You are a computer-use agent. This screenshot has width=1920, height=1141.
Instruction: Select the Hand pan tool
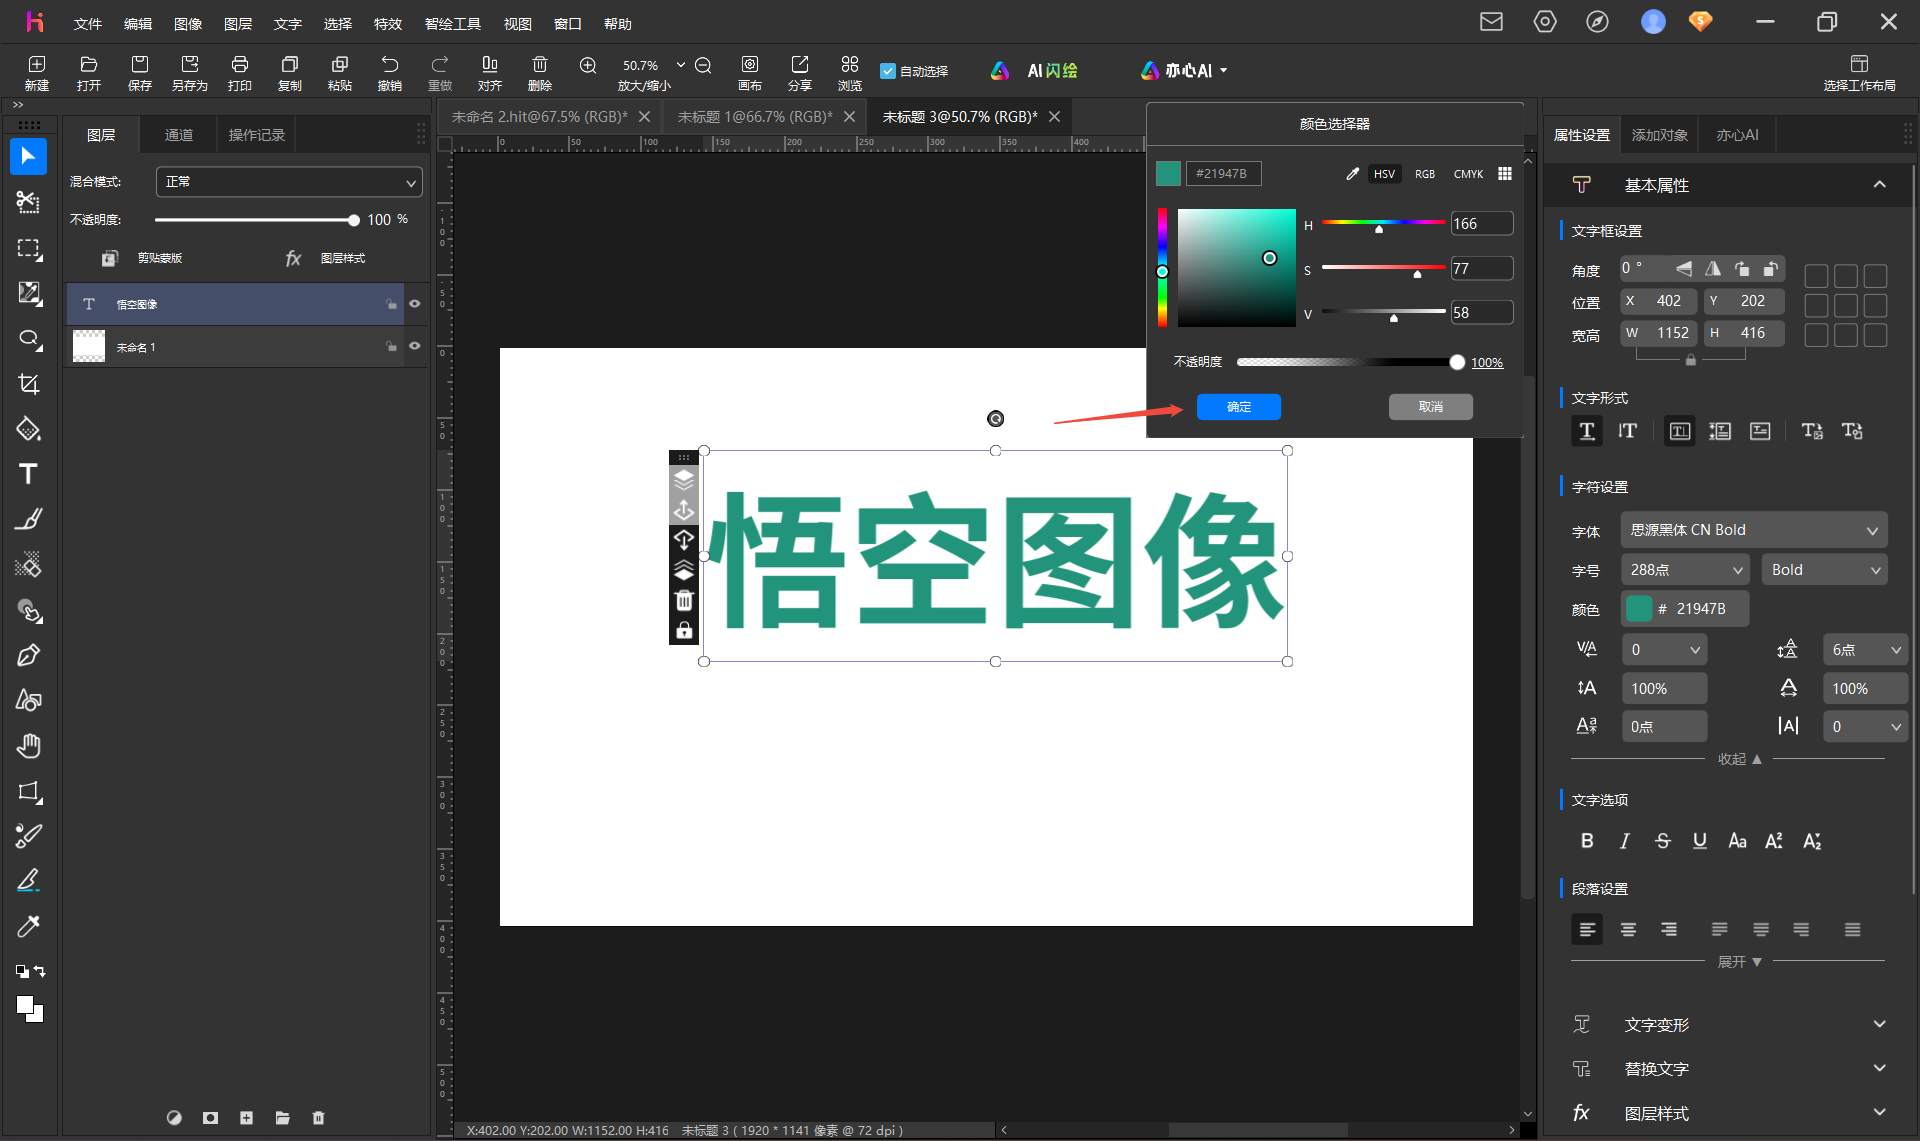tap(28, 746)
